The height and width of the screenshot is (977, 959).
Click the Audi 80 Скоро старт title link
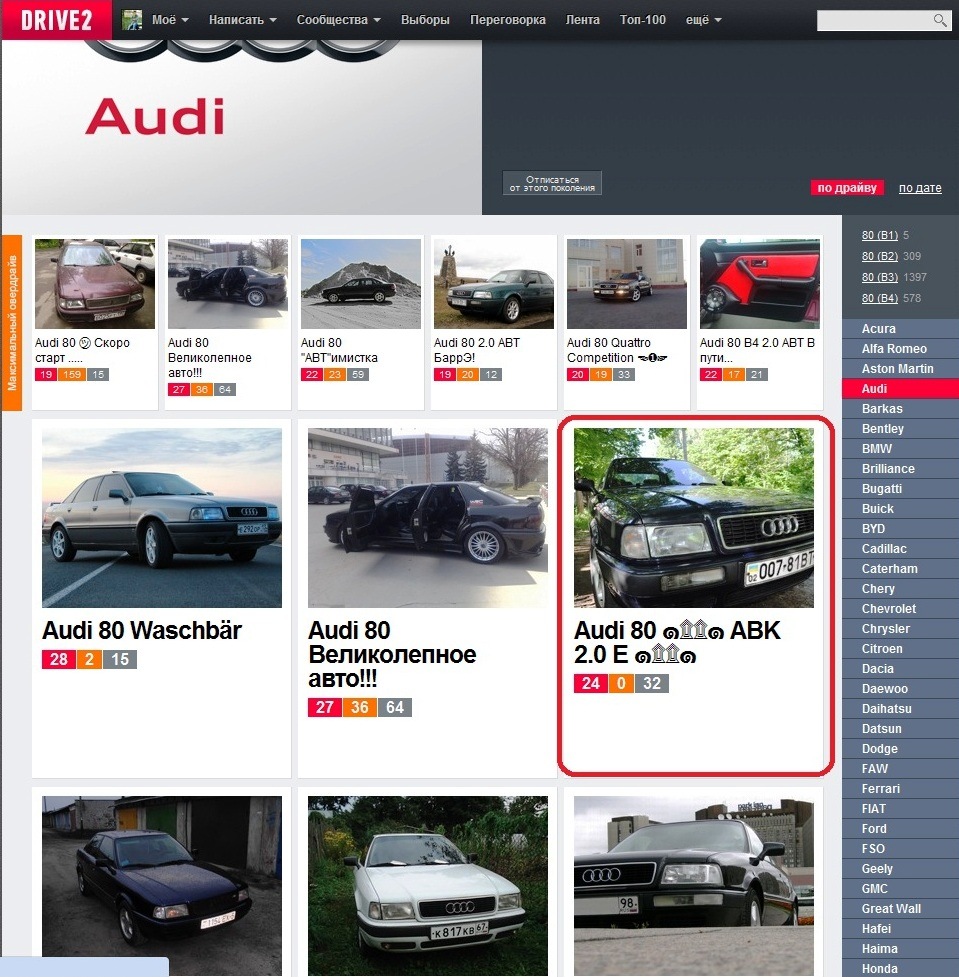pyautogui.click(x=82, y=350)
